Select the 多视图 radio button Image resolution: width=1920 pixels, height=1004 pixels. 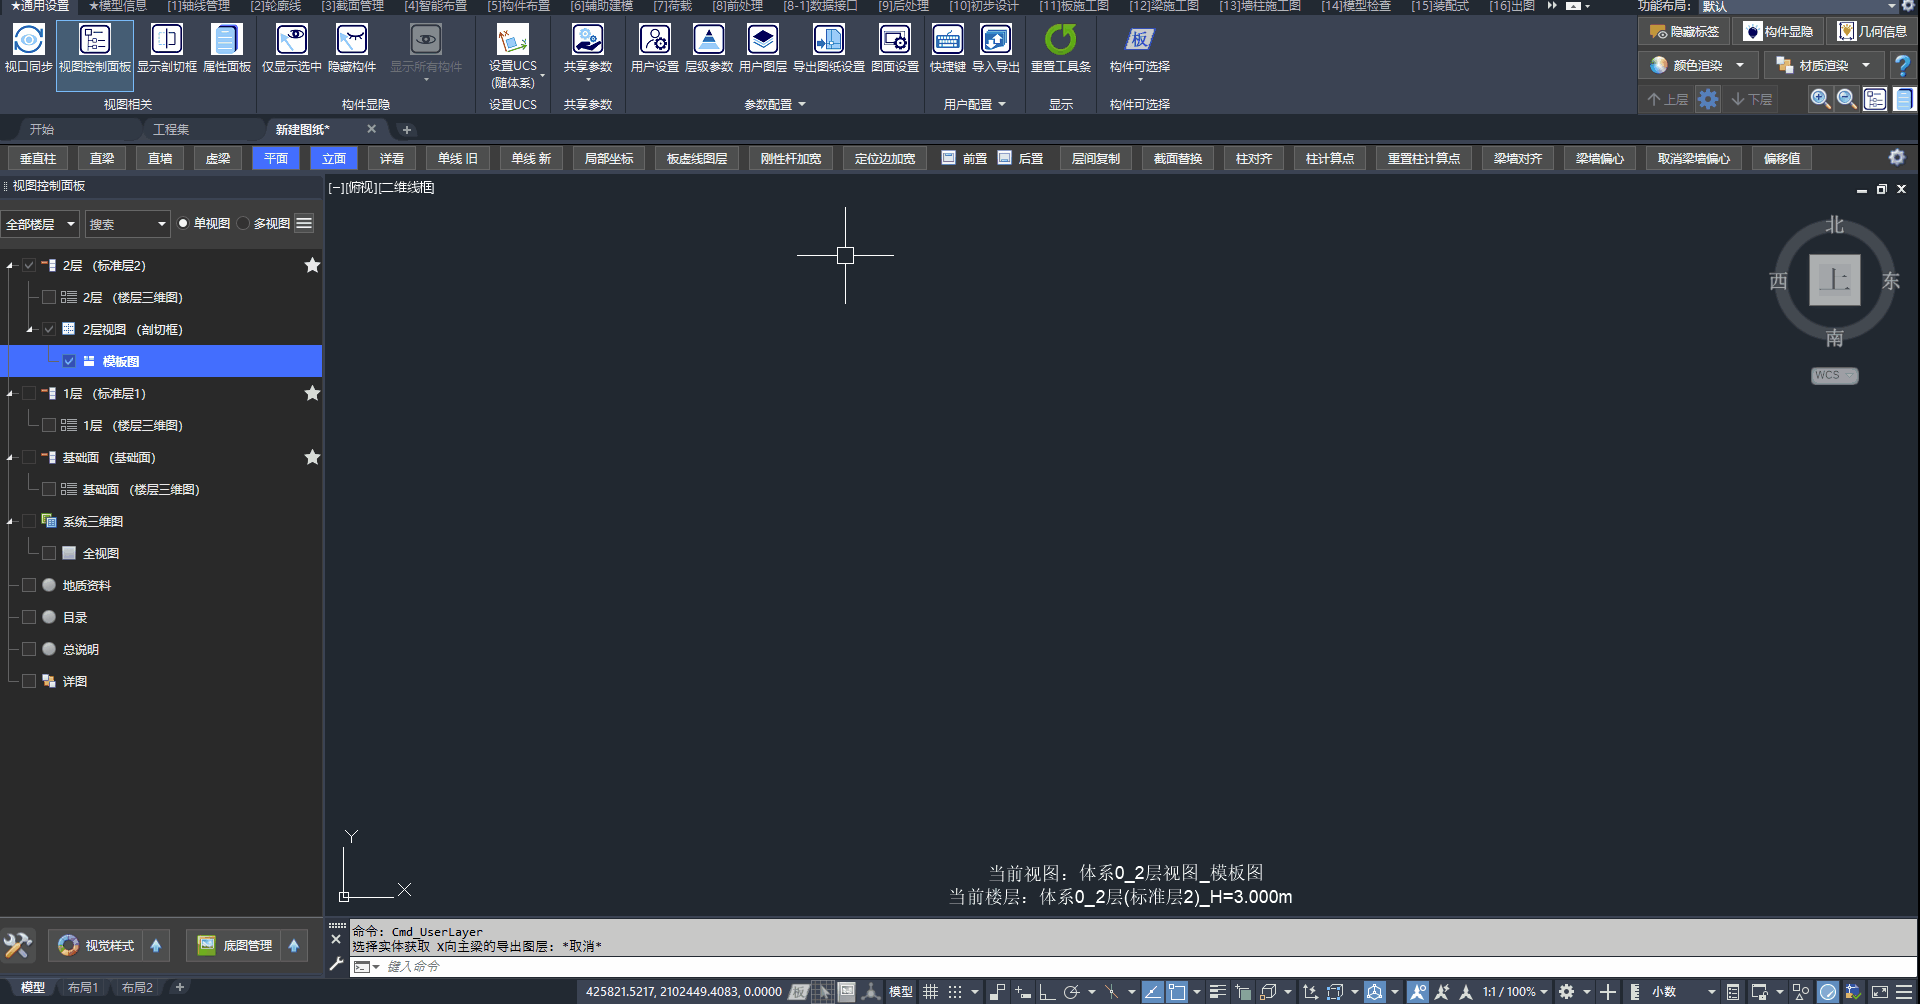point(243,223)
